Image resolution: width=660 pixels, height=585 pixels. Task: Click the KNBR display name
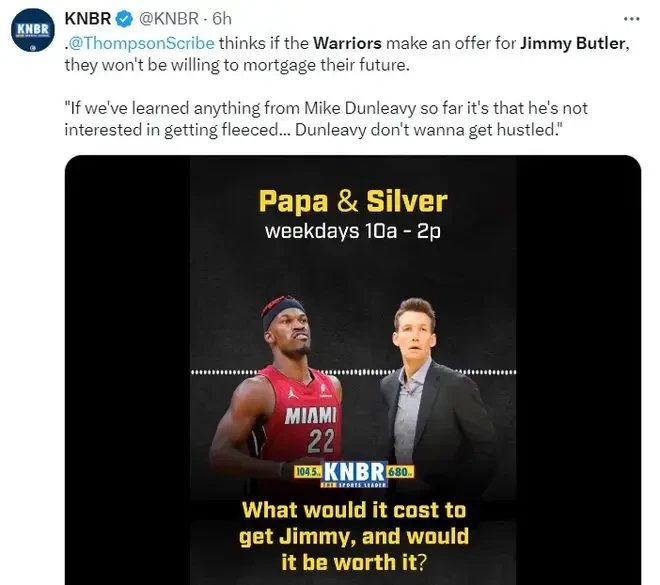pos(88,19)
